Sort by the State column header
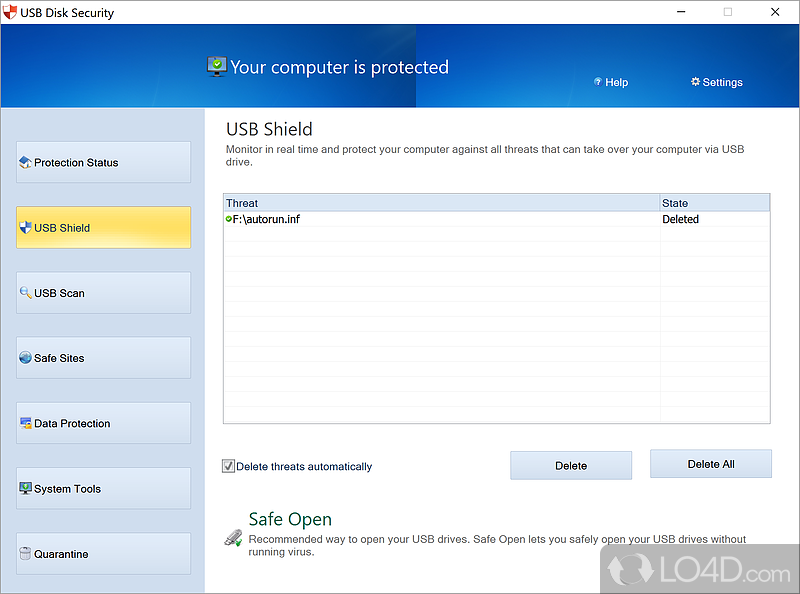Image resolution: width=800 pixels, height=594 pixels. [715, 203]
